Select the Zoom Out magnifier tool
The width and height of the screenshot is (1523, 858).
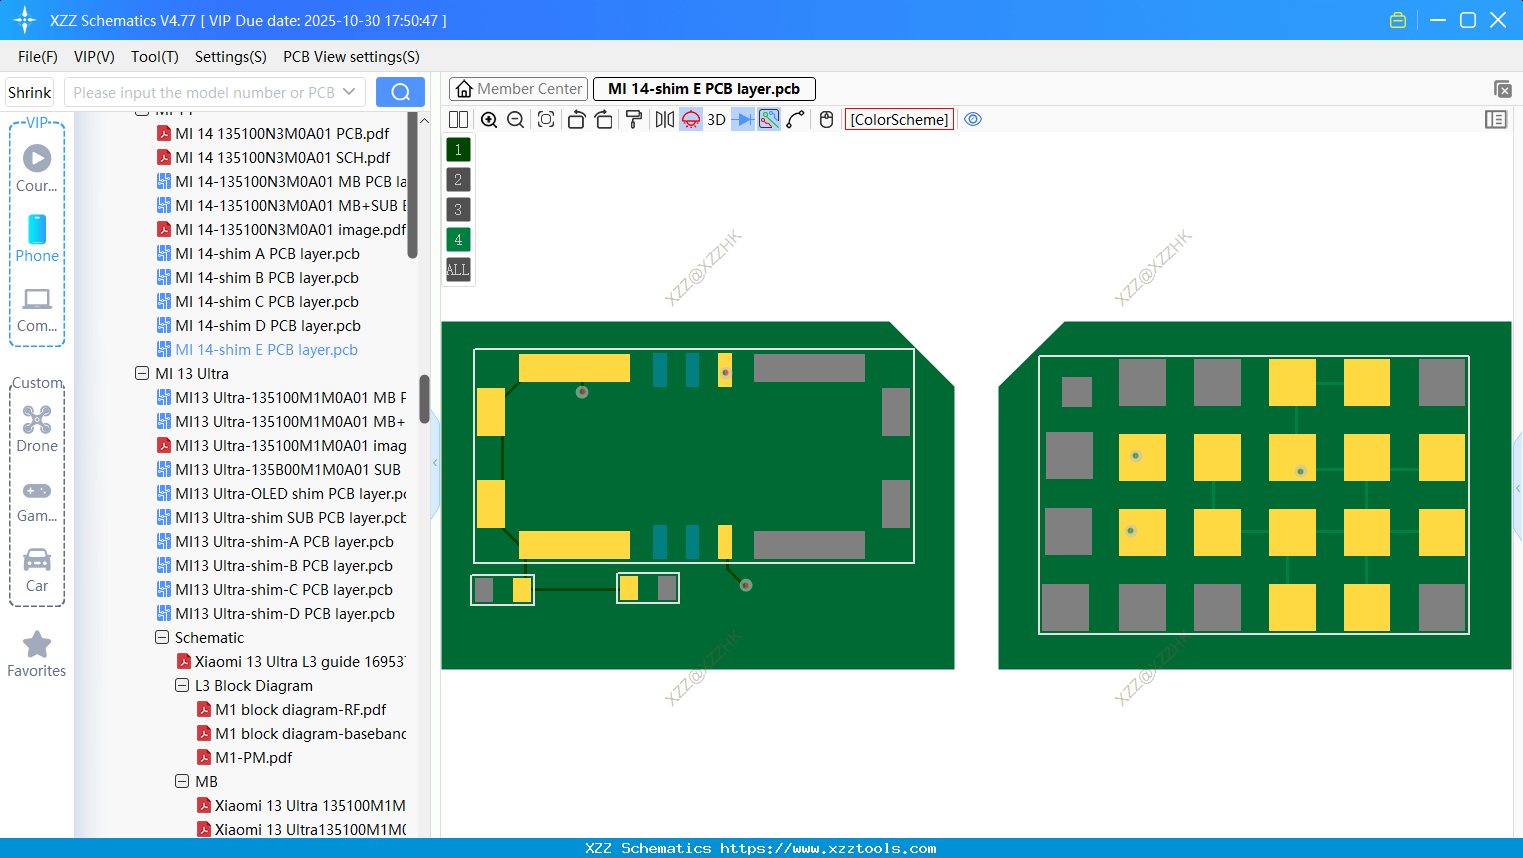[515, 119]
